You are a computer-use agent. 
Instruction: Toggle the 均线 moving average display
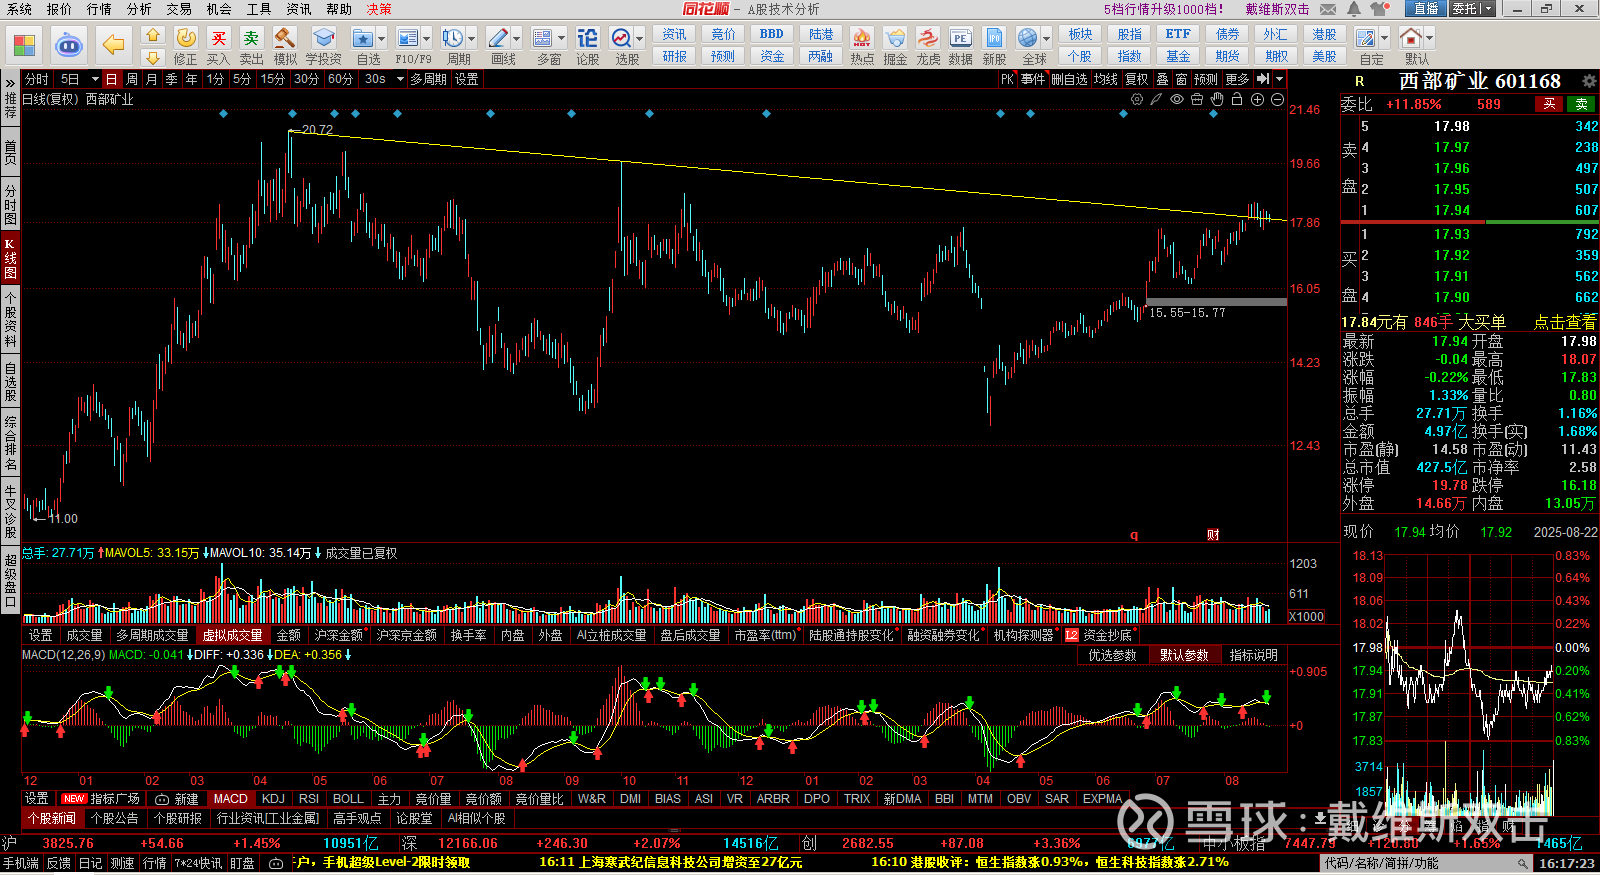[x=1105, y=79]
